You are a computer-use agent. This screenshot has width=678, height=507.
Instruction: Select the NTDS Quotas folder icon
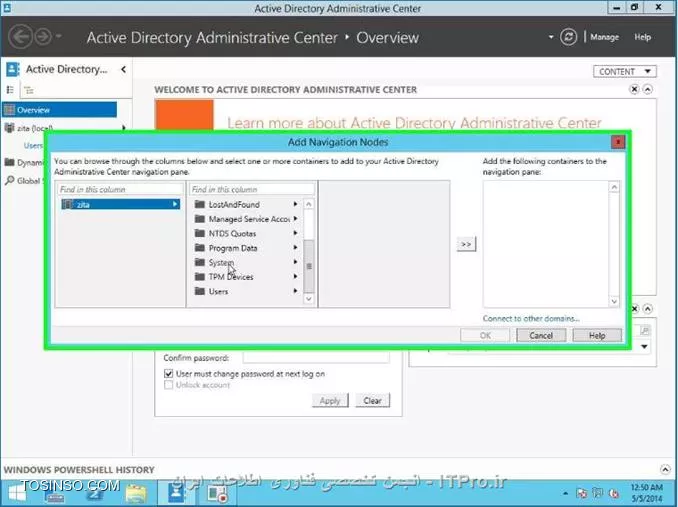point(199,233)
